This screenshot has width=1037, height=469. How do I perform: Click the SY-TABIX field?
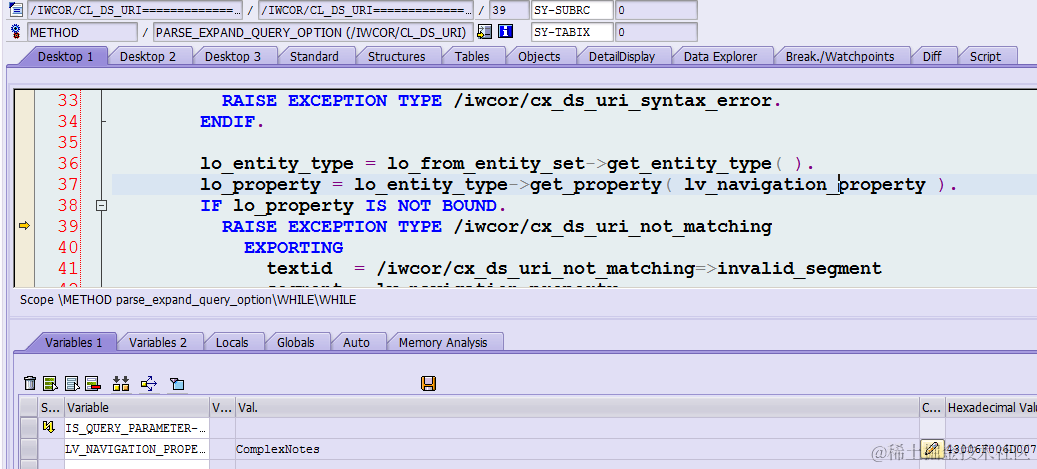click(571, 32)
